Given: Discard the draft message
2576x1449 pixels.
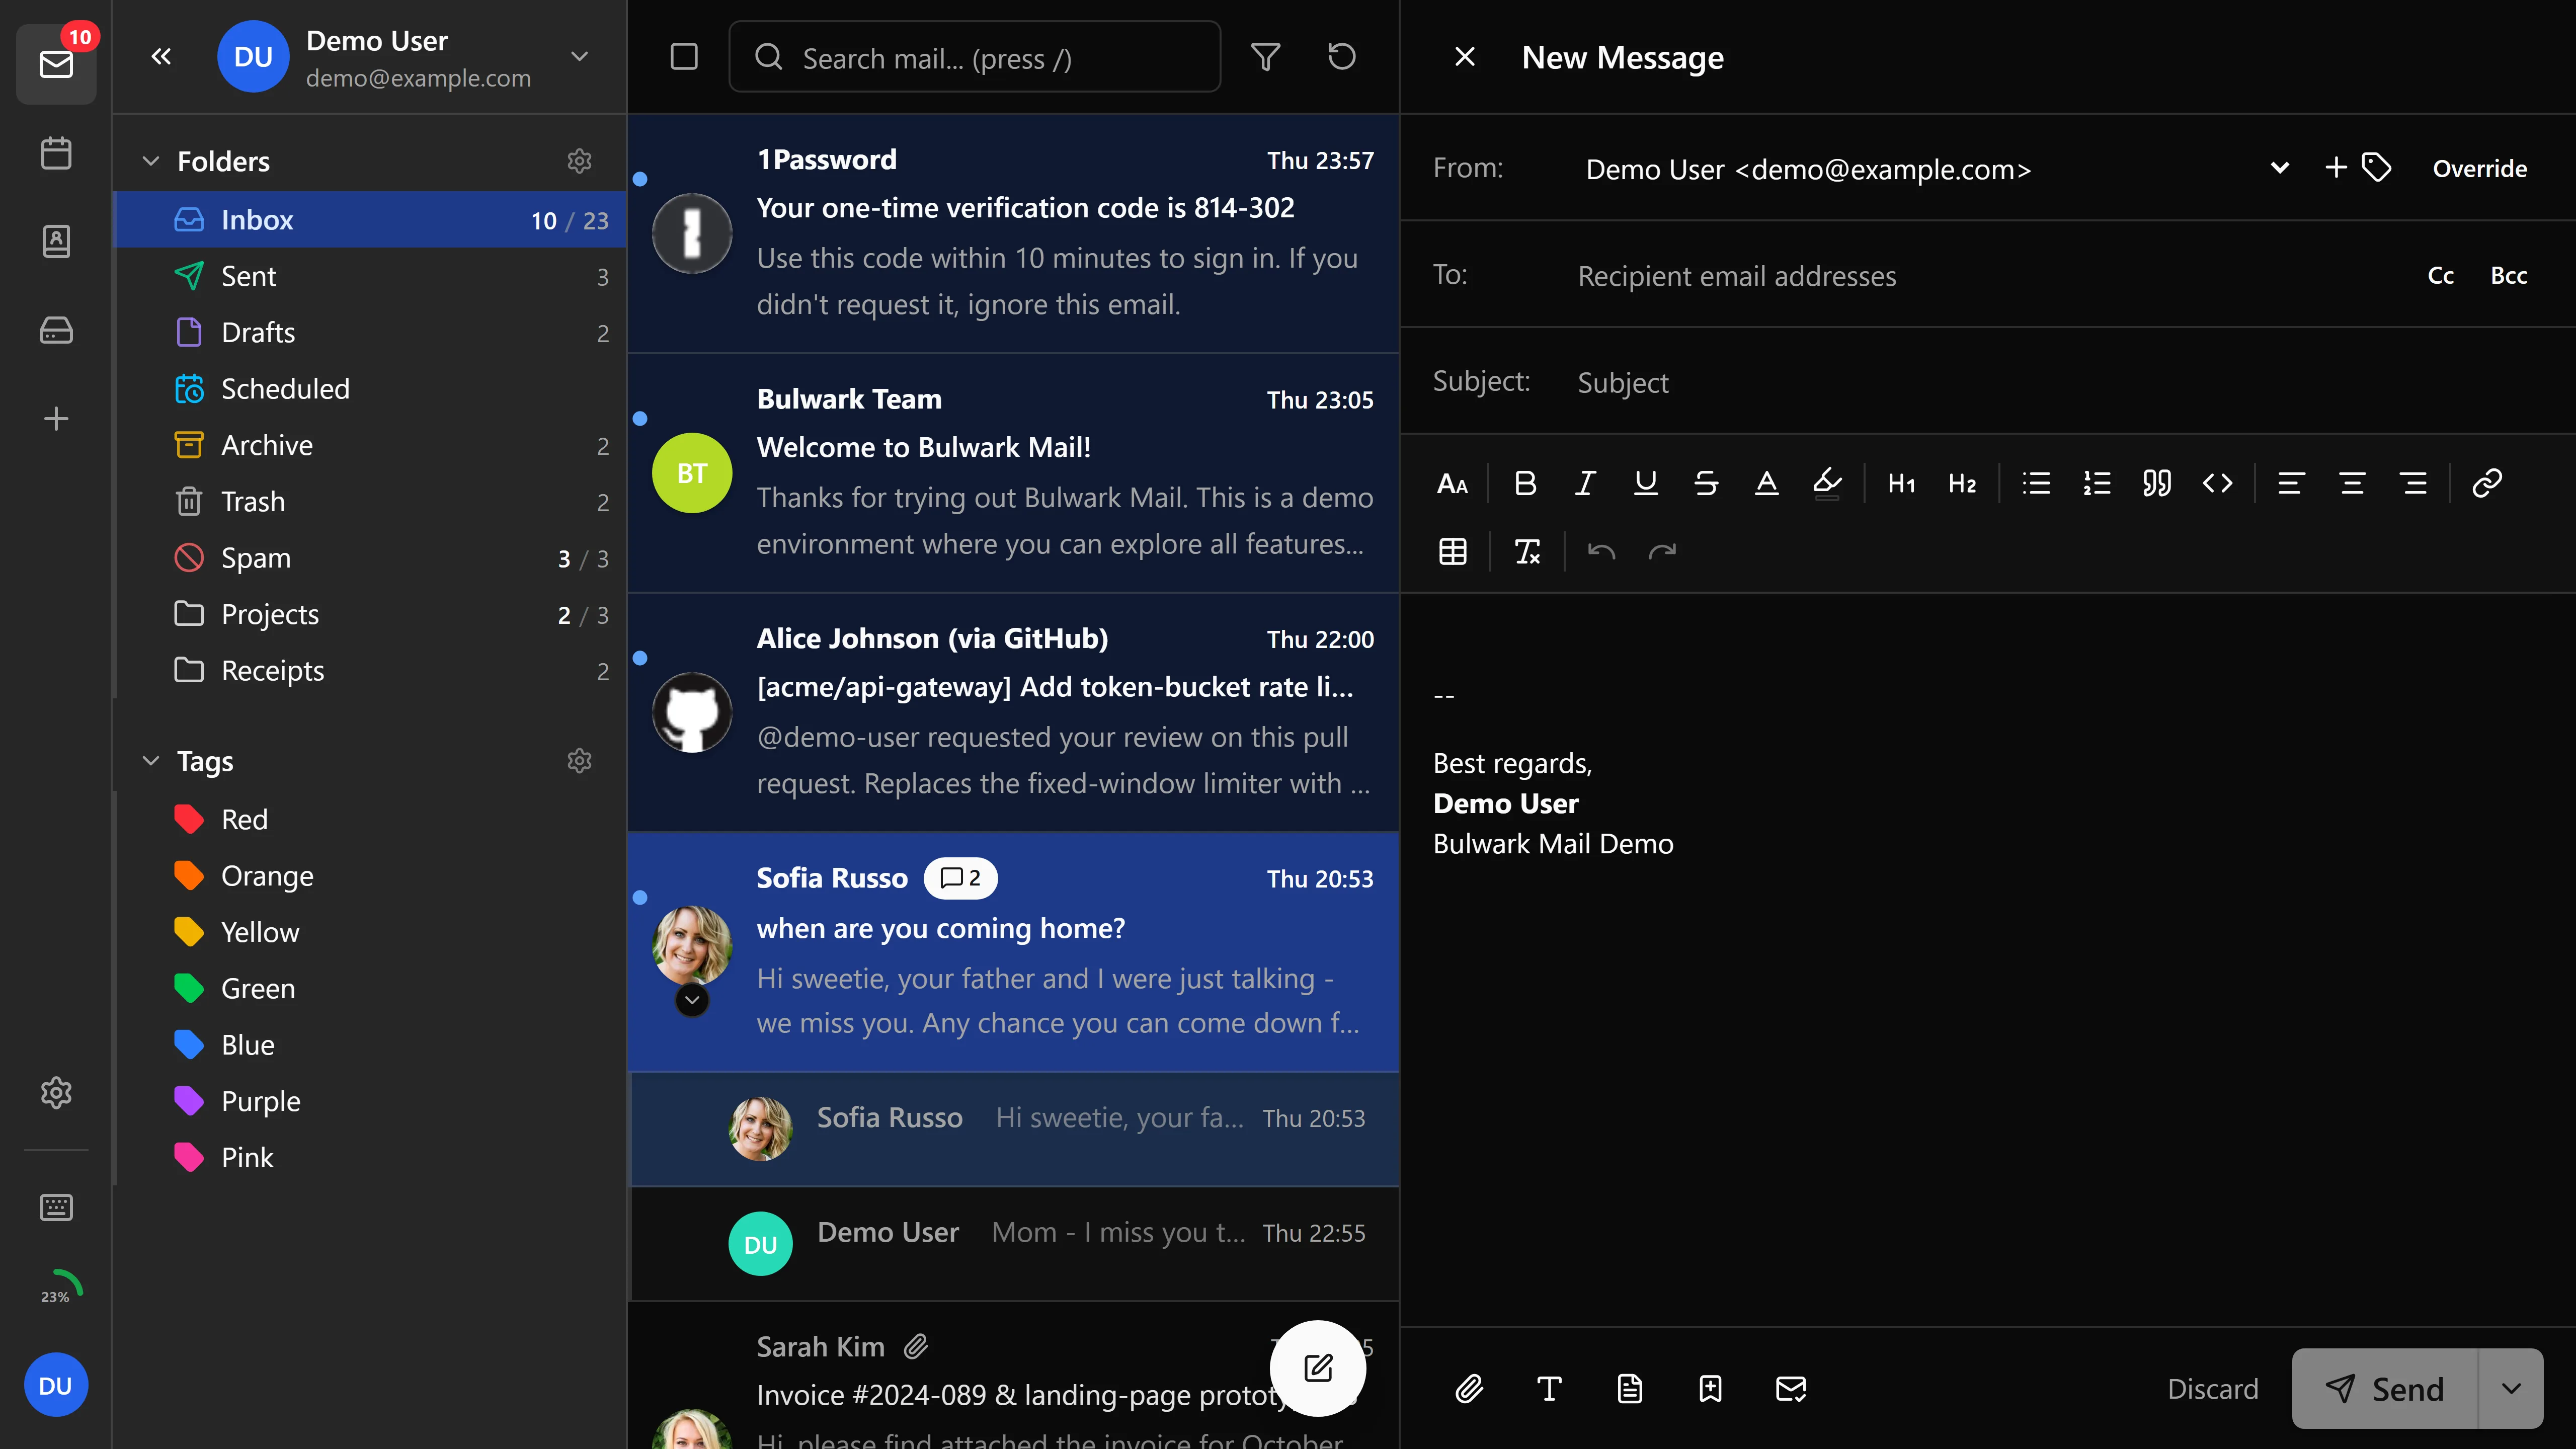Looking at the screenshot, I should (x=2212, y=1389).
